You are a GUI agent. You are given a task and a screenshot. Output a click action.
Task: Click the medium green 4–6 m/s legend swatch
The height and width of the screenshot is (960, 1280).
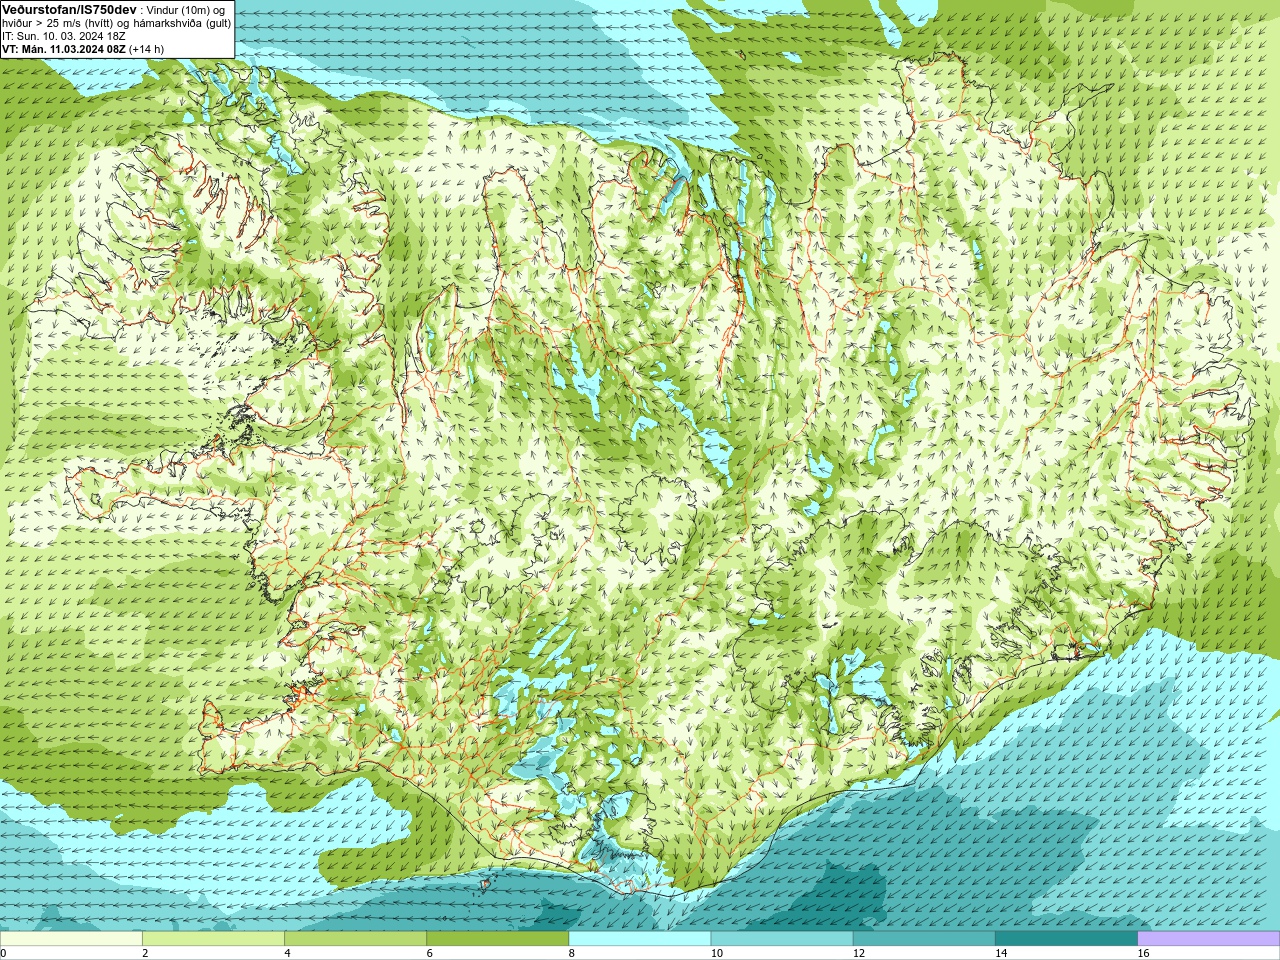click(355, 938)
